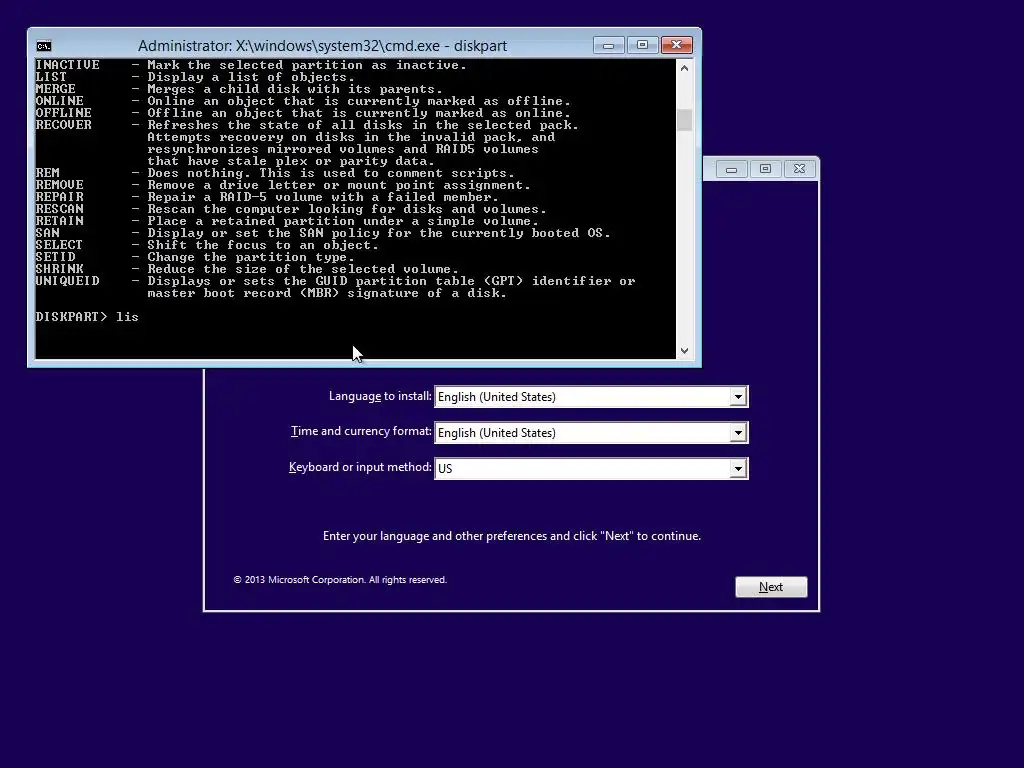Screen dimensions: 1024x768
Task: Click the Keyboard input method dropdown arrow
Action: (738, 468)
